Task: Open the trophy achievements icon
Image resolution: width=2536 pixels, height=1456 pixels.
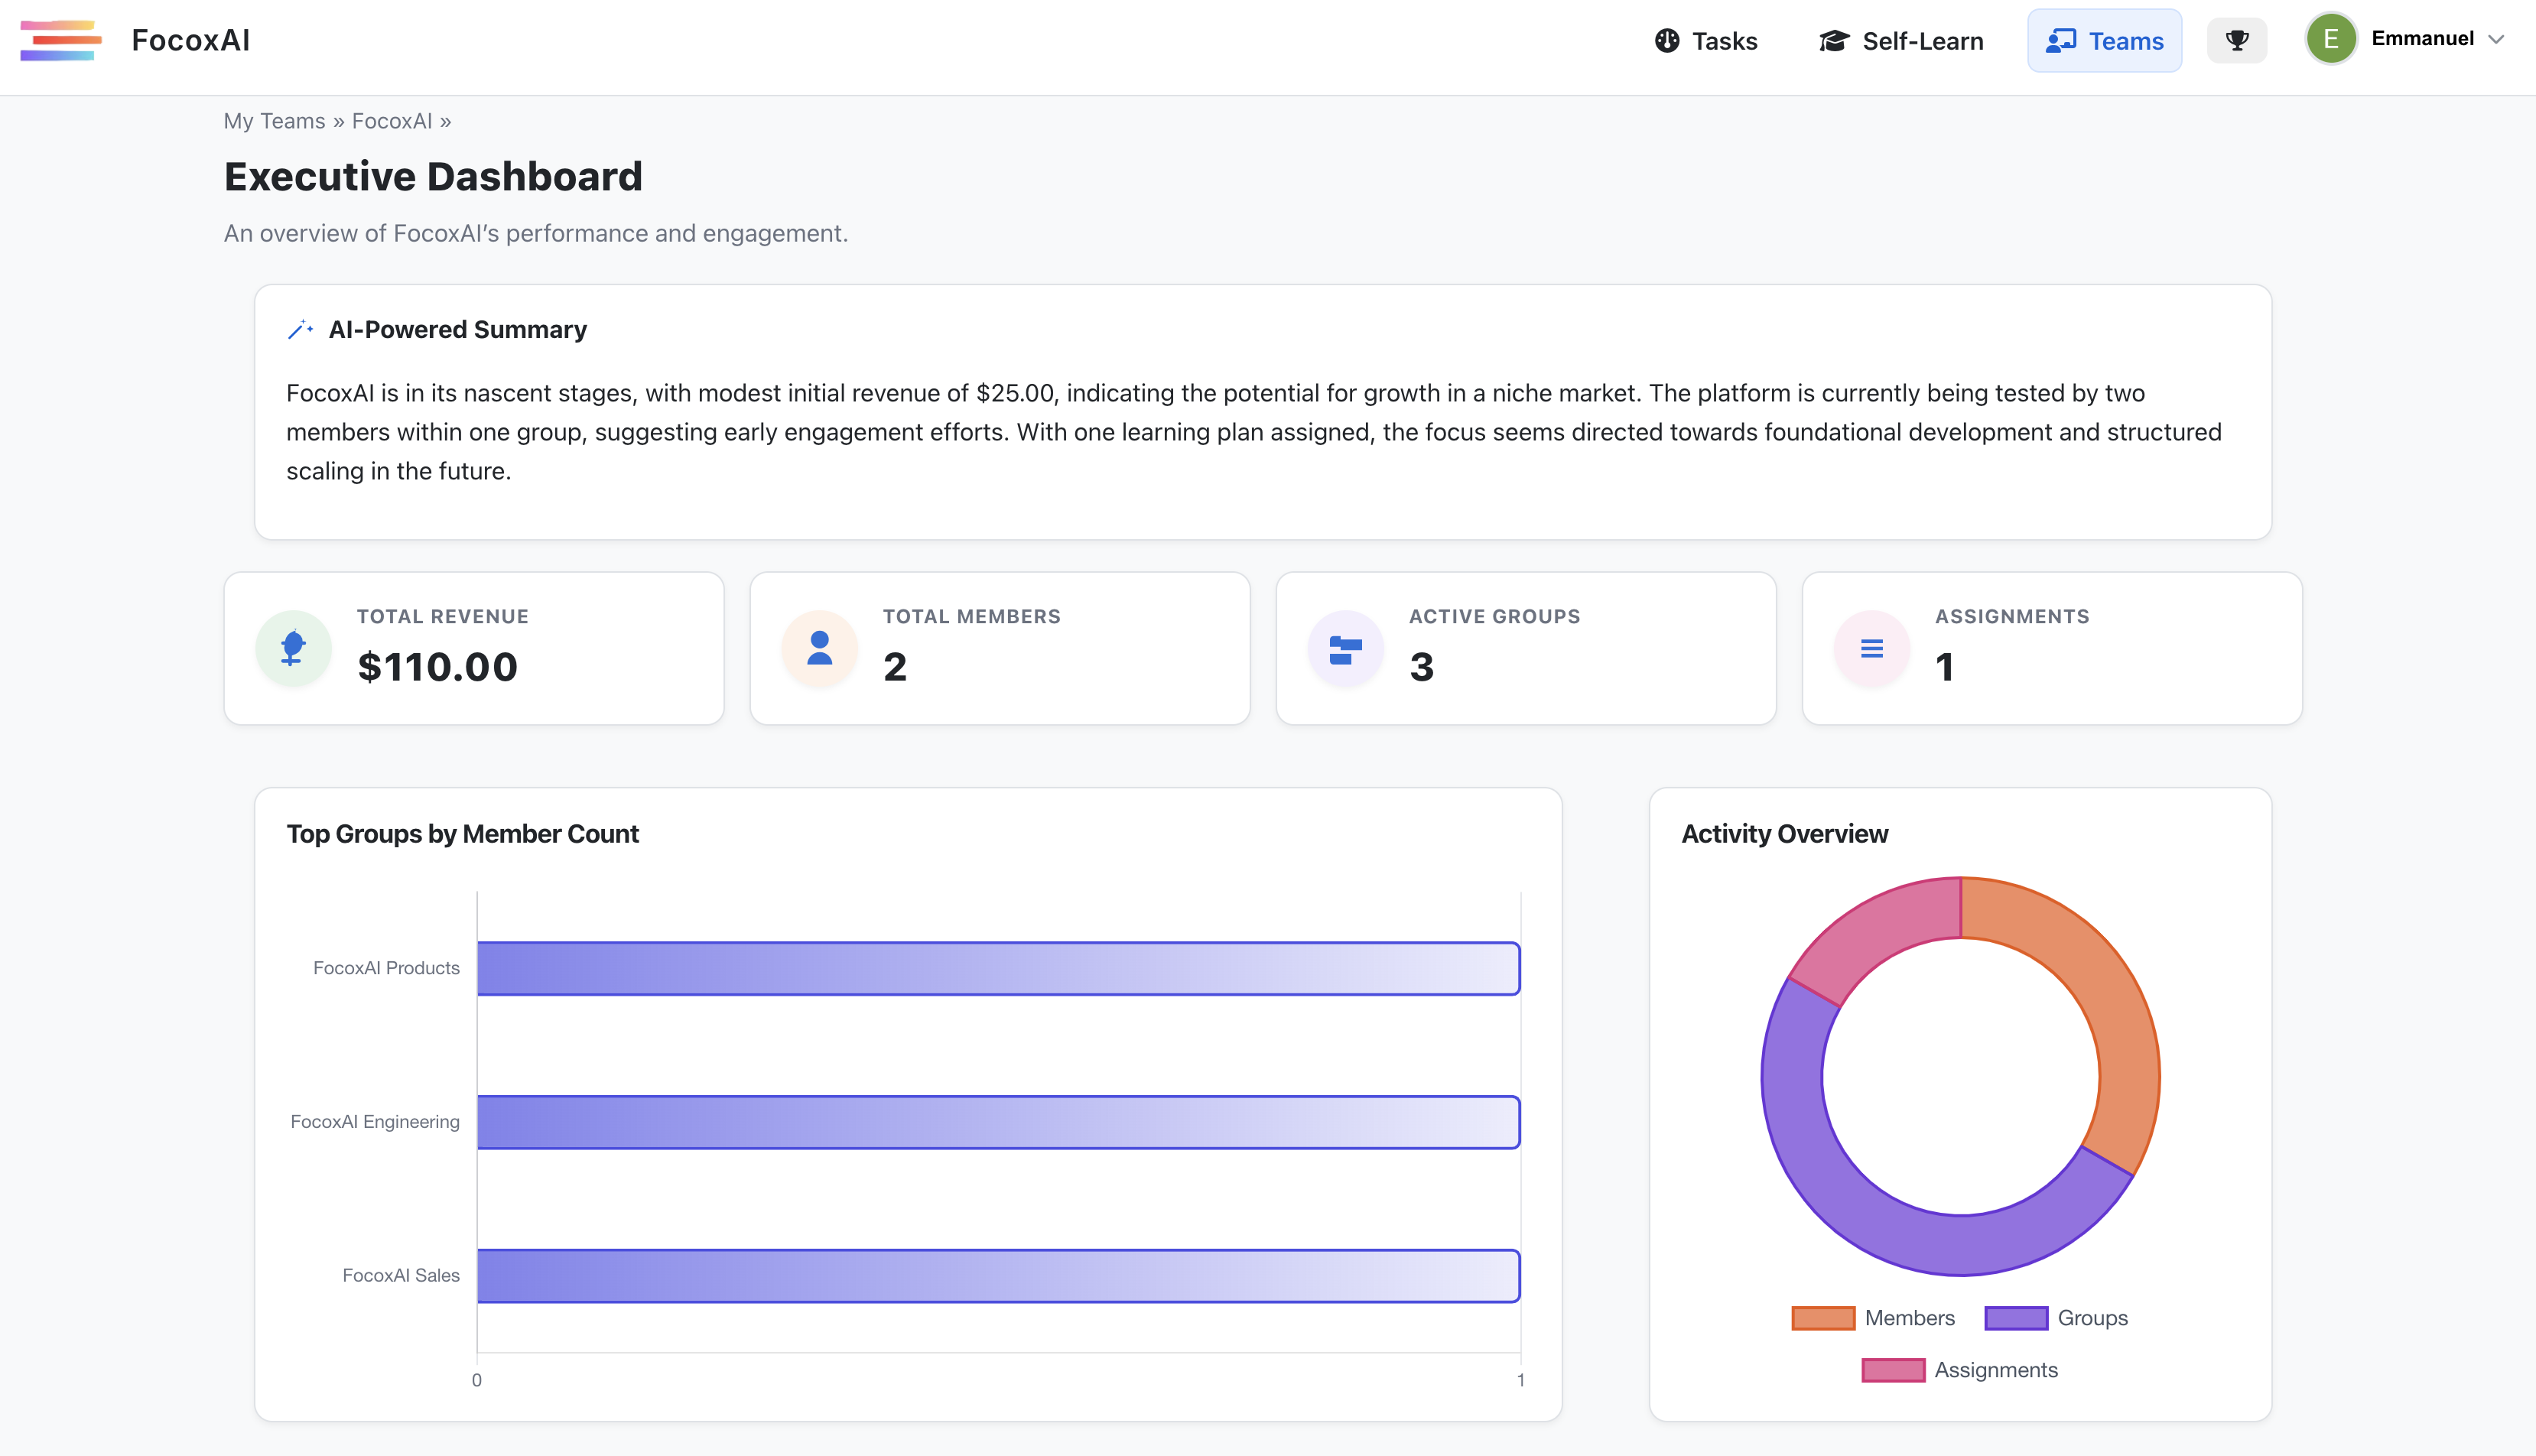Action: point(2237,40)
